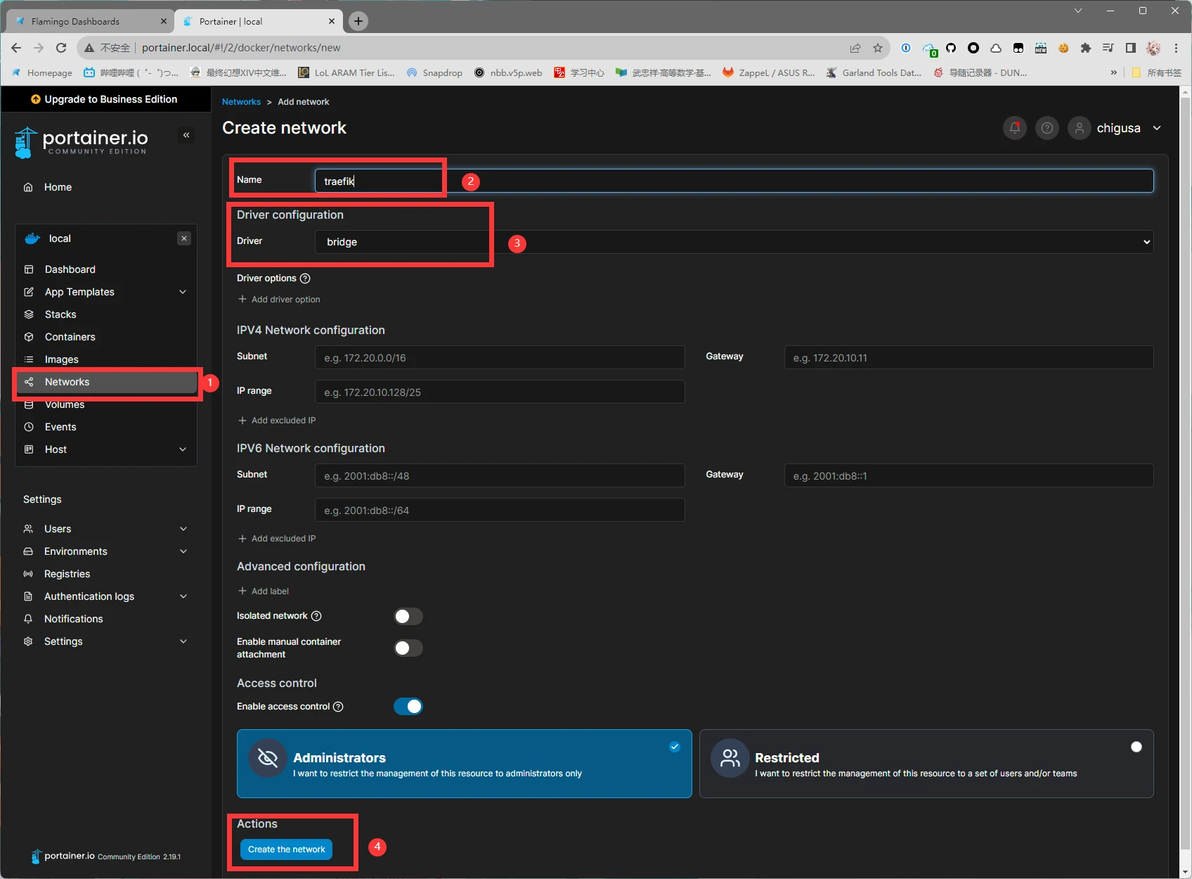
Task: Open the browser tab search chevron
Action: (1077, 11)
